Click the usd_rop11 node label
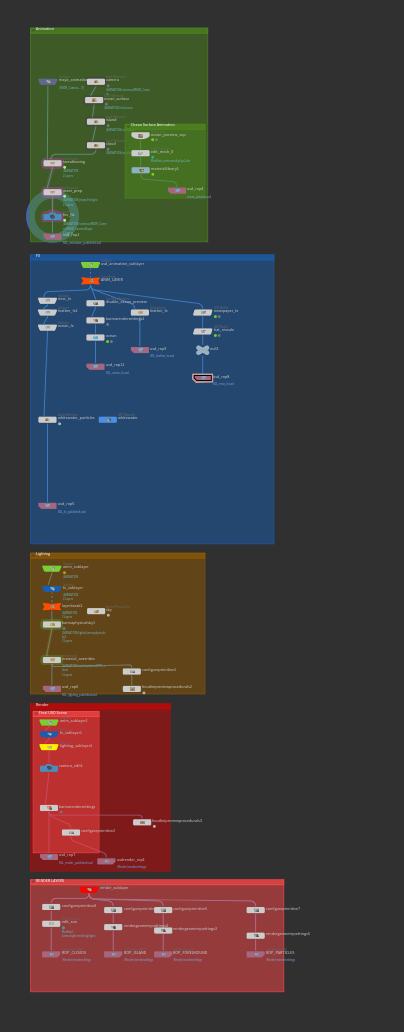 [x=115, y=364]
